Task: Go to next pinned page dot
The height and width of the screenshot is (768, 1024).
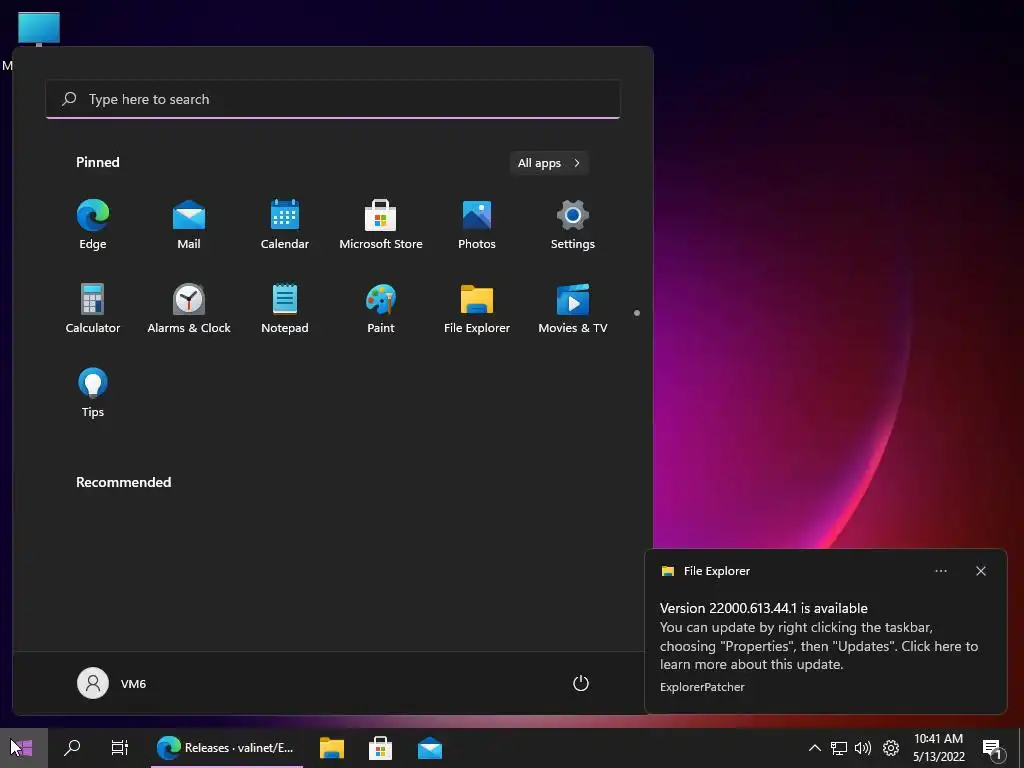Action: click(637, 313)
